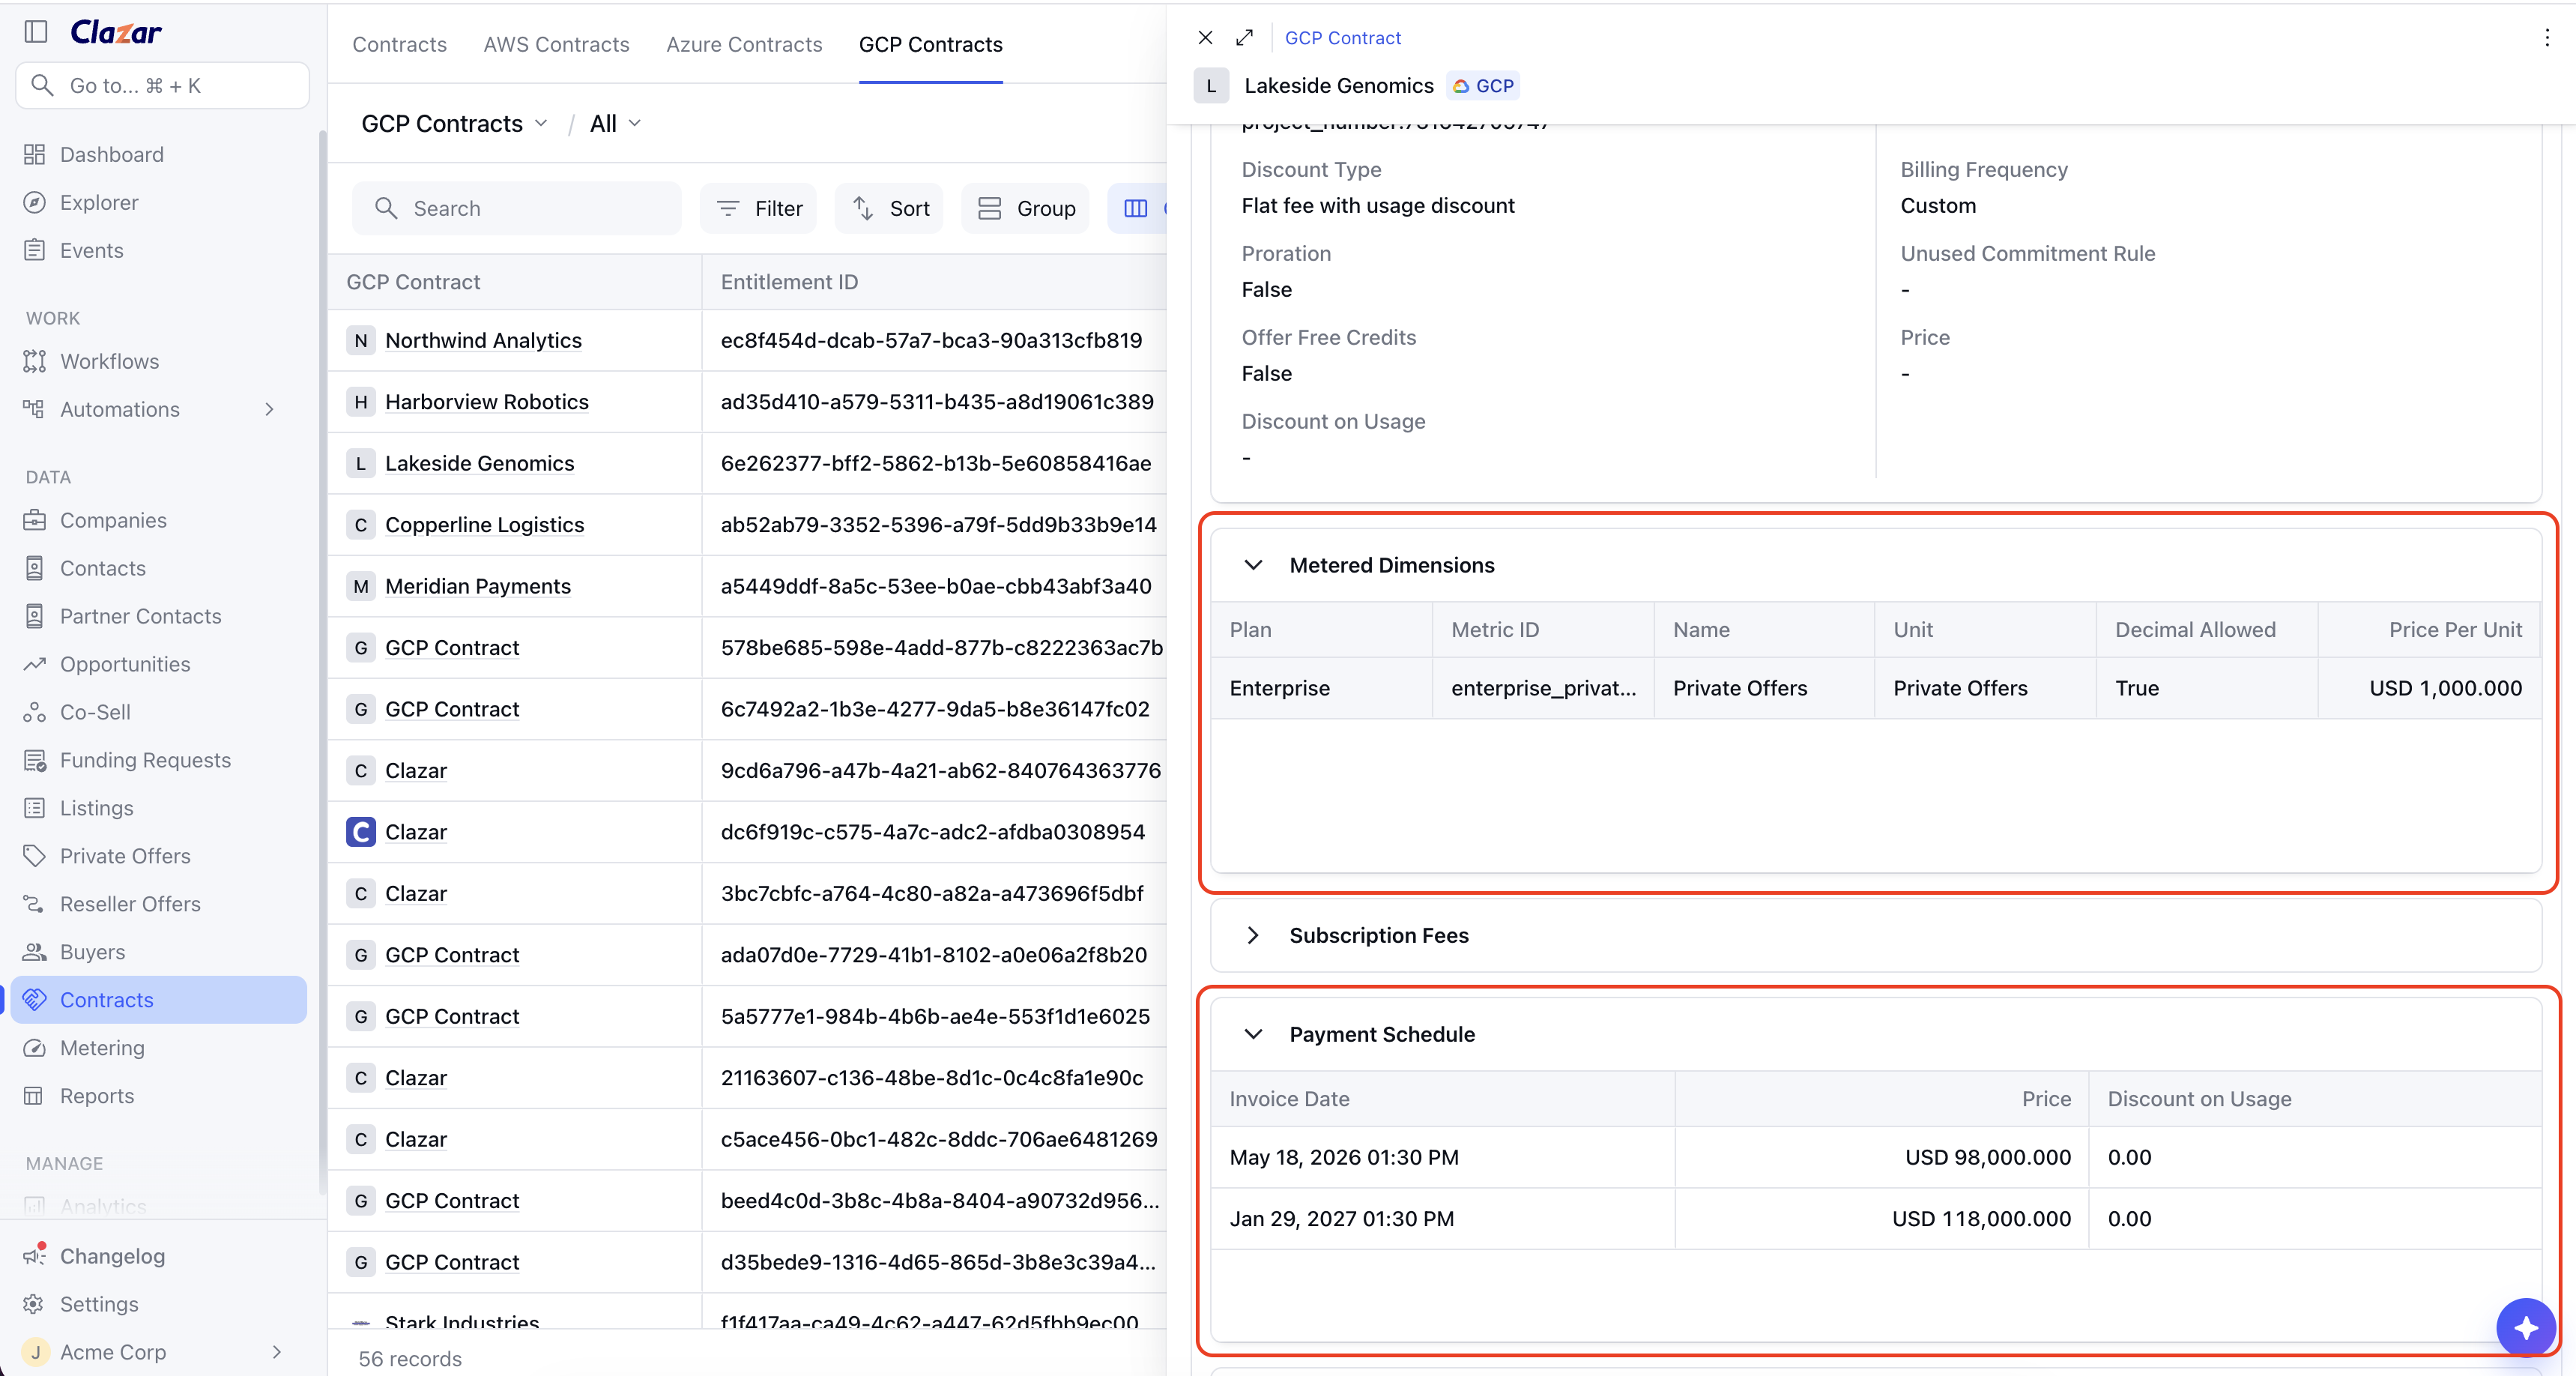The width and height of the screenshot is (2576, 1376).
Task: Open the Harborview Robotics contract
Action: (x=487, y=402)
